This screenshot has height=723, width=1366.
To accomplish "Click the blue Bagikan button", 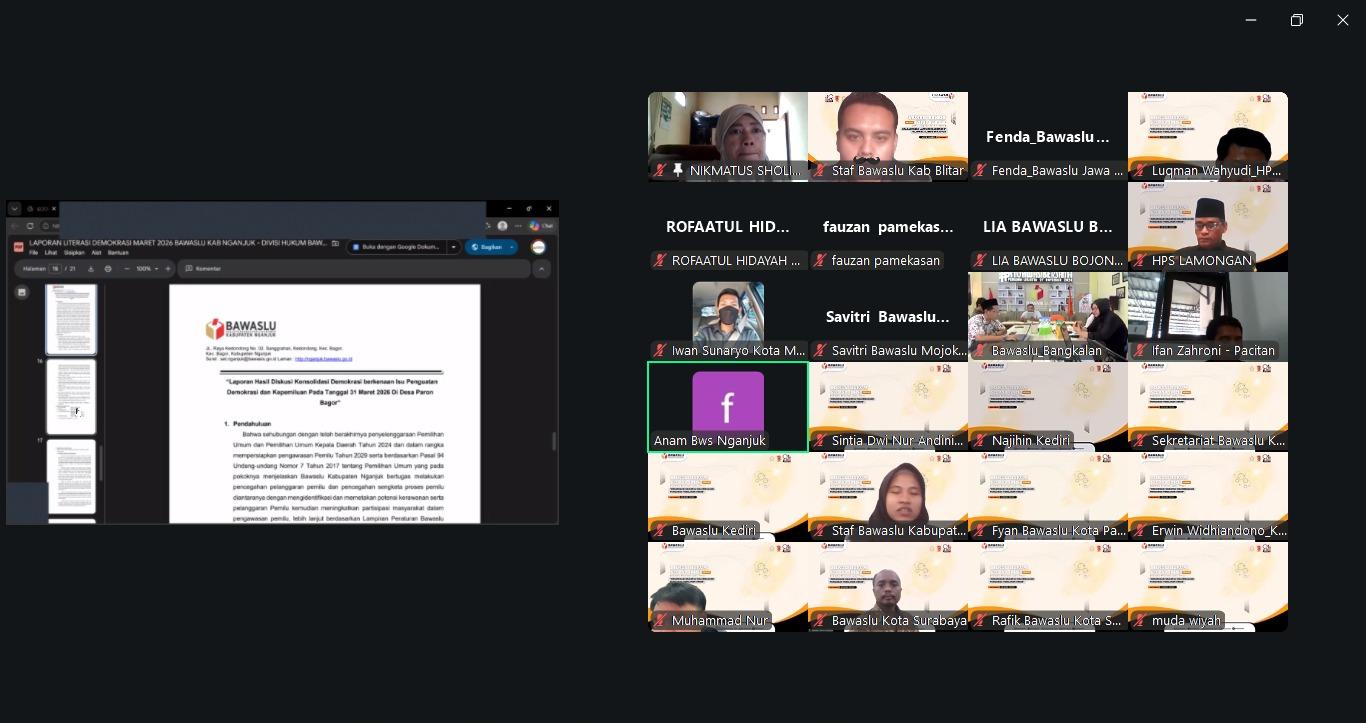I will tap(486, 247).
